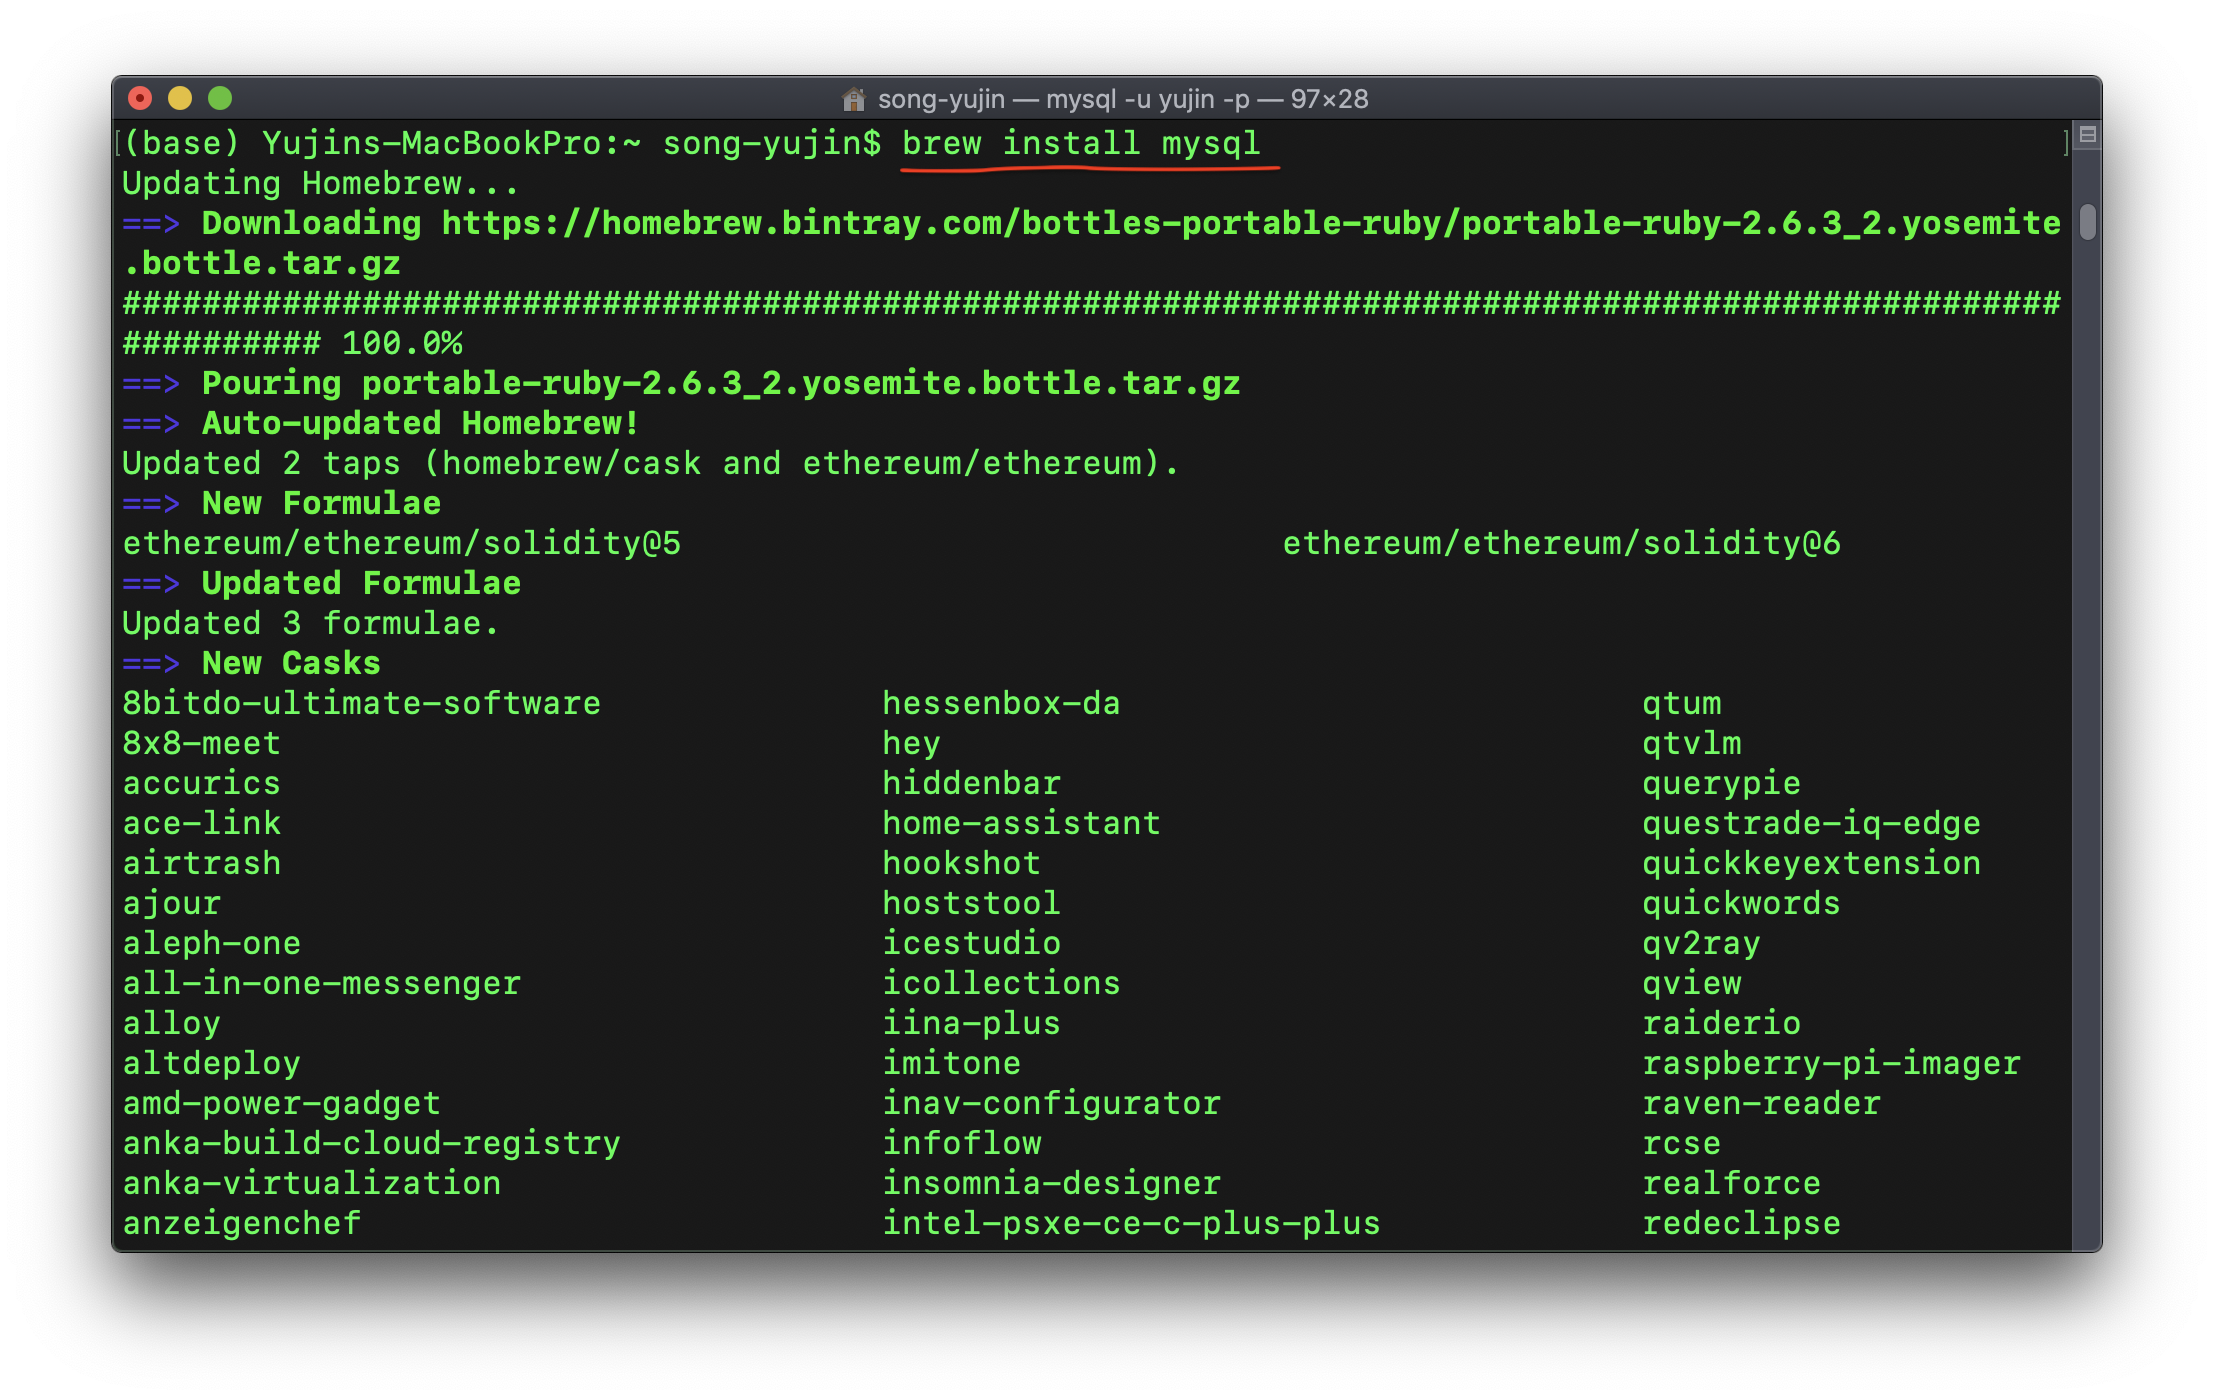This screenshot has width=2214, height=1400.
Task: Click the home folder icon in title bar
Action: tap(853, 99)
